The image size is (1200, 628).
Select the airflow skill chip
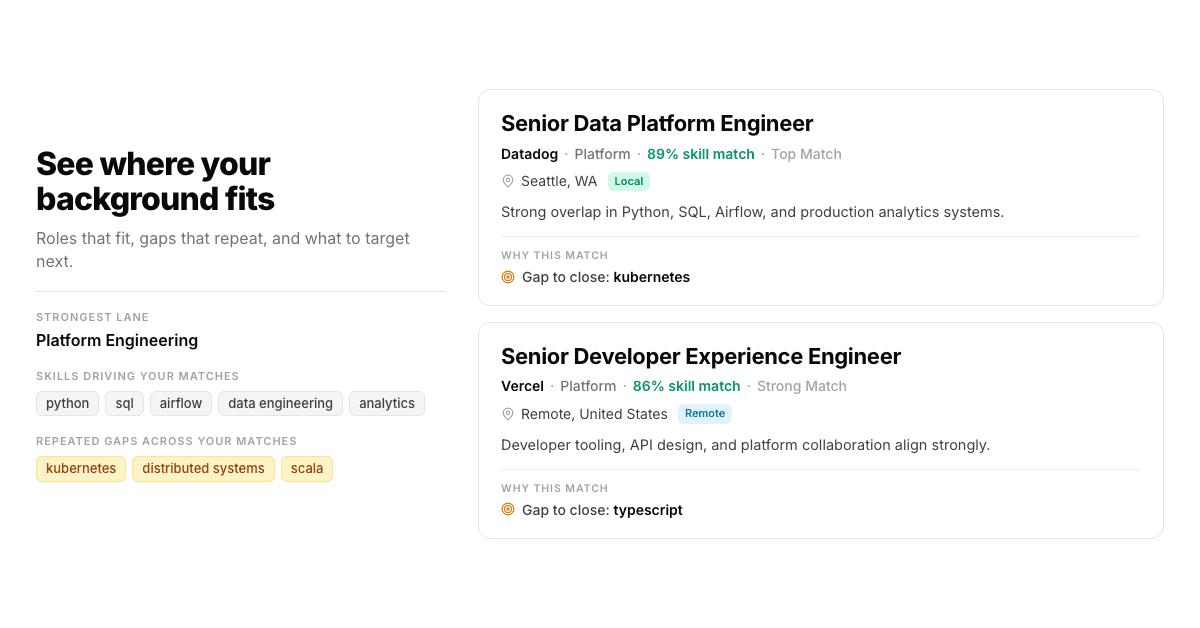181,403
